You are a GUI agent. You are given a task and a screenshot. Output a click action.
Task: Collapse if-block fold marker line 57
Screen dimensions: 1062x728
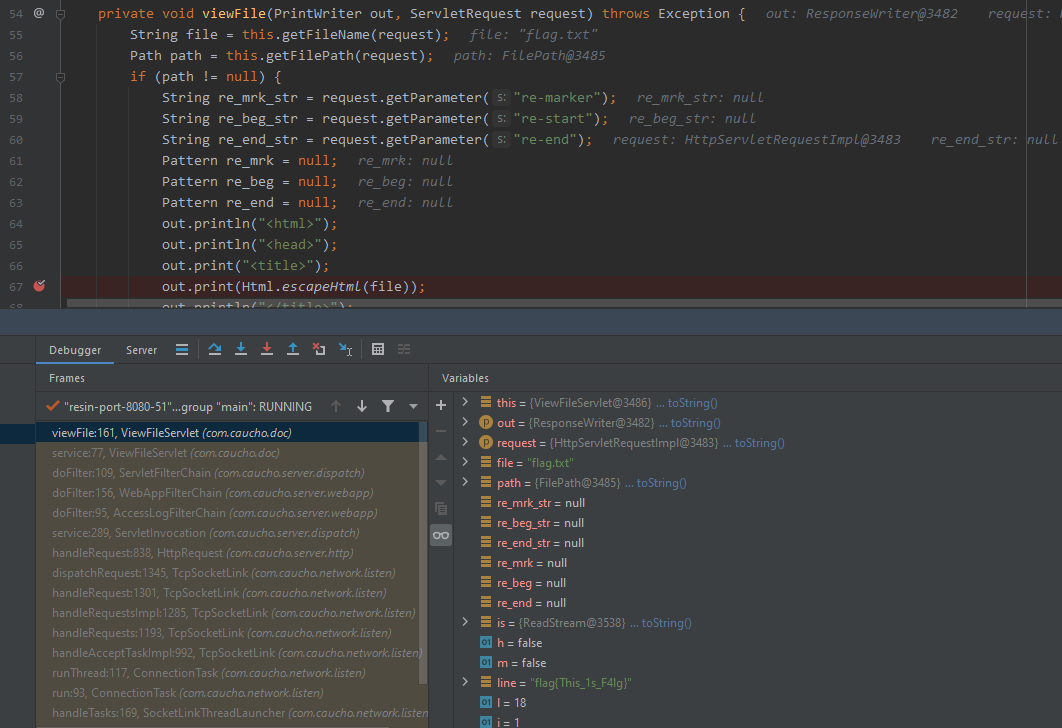pos(60,77)
